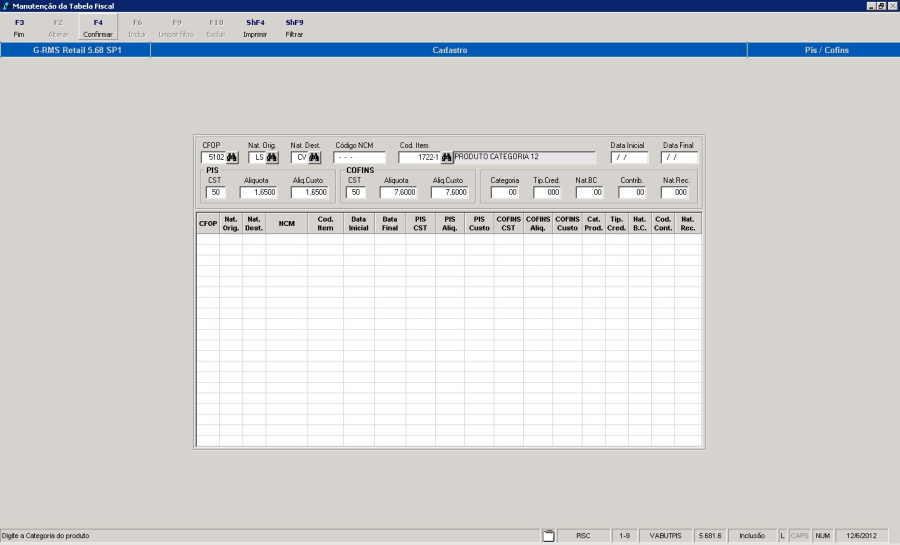Image resolution: width=900 pixels, height=545 pixels.
Task: Open the Nat. Dest. binoculars lookup
Action: (x=314, y=157)
